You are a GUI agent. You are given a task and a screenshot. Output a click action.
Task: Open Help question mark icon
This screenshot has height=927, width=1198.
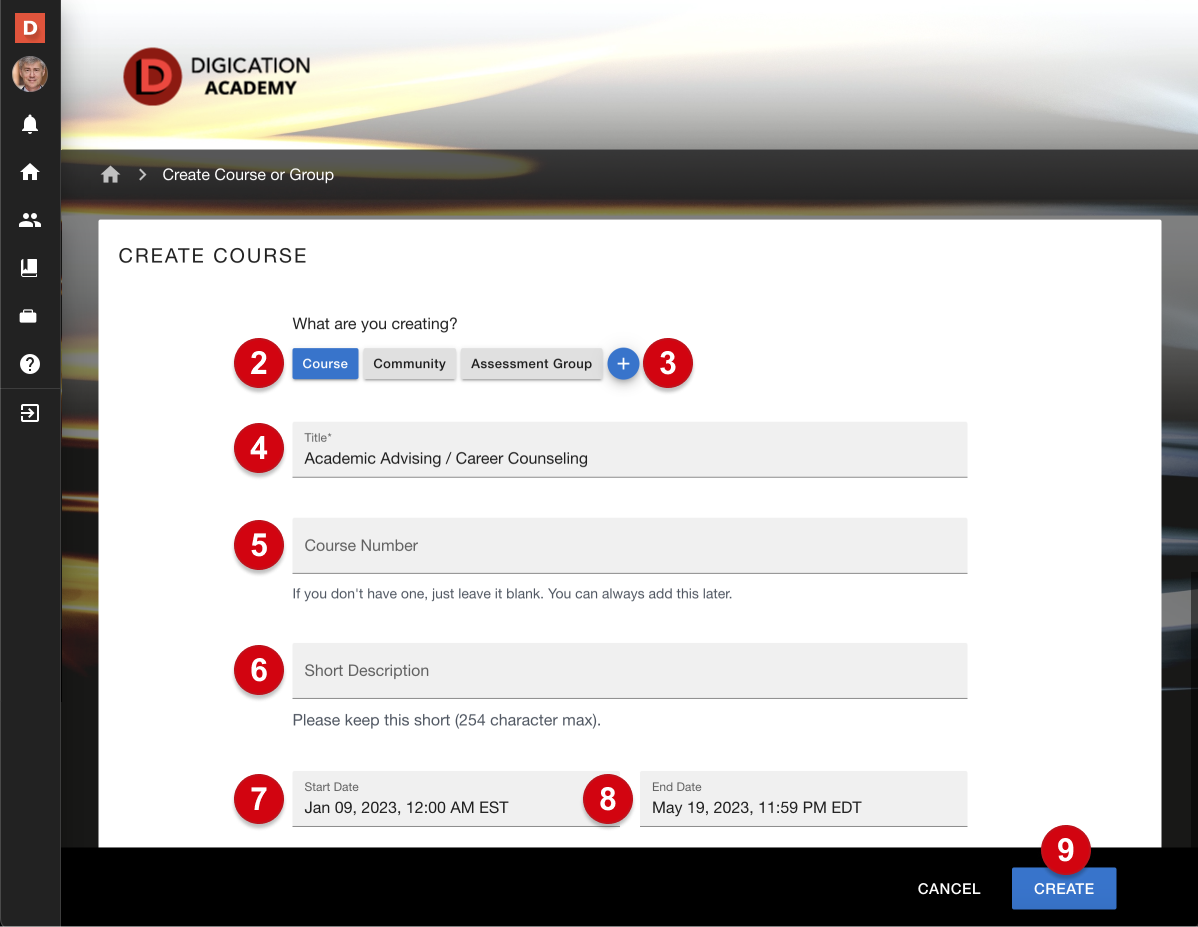tap(30, 364)
